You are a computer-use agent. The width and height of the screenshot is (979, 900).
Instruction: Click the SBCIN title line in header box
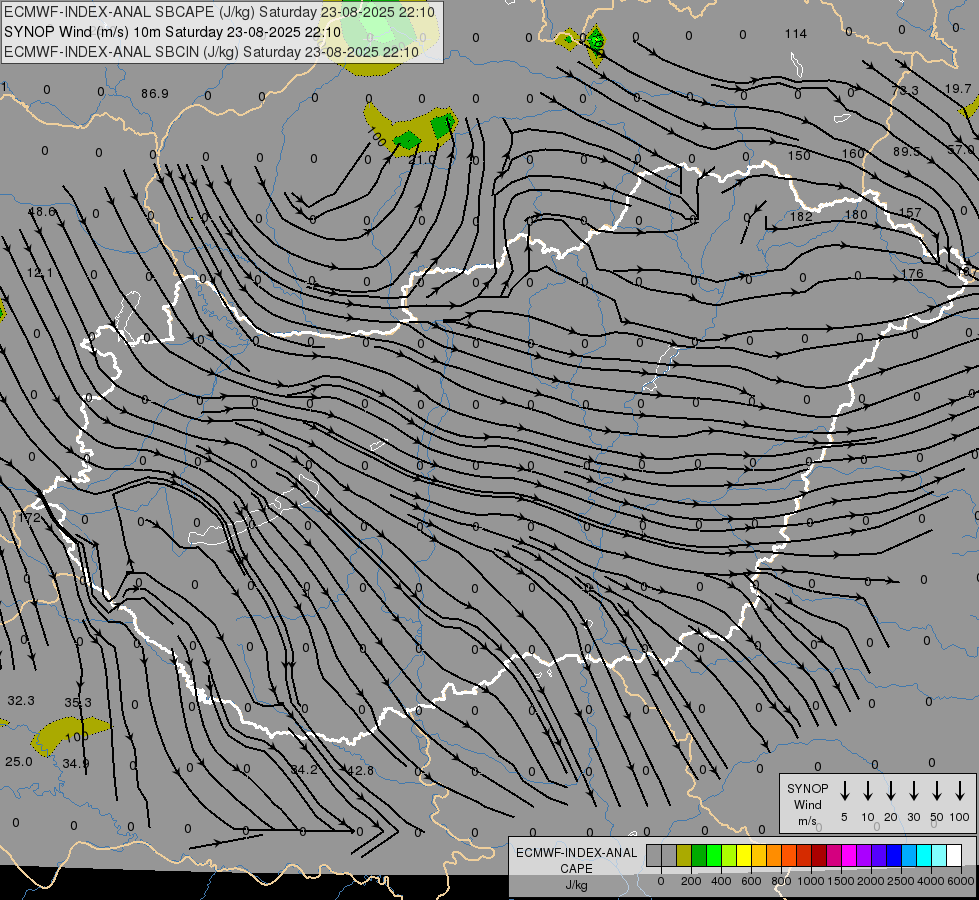[211, 52]
